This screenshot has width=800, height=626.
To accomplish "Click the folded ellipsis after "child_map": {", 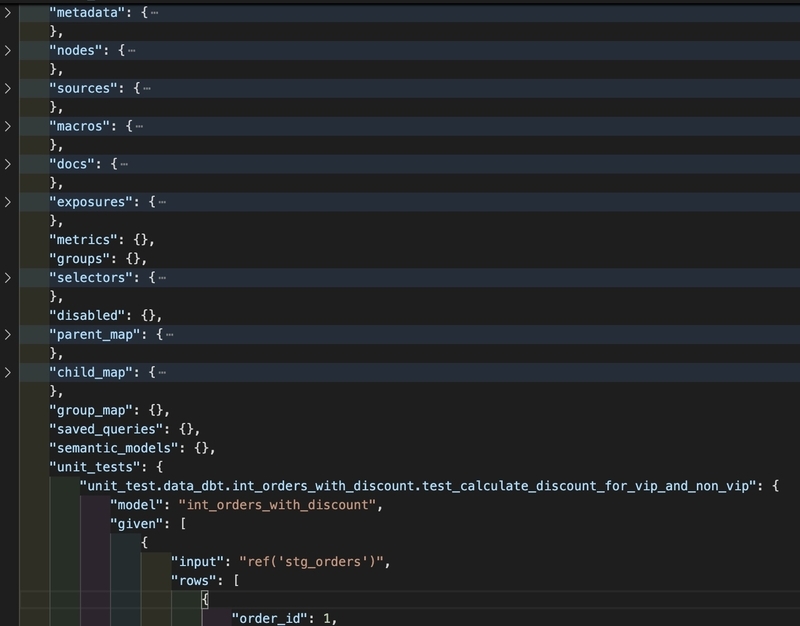I will coord(162,372).
